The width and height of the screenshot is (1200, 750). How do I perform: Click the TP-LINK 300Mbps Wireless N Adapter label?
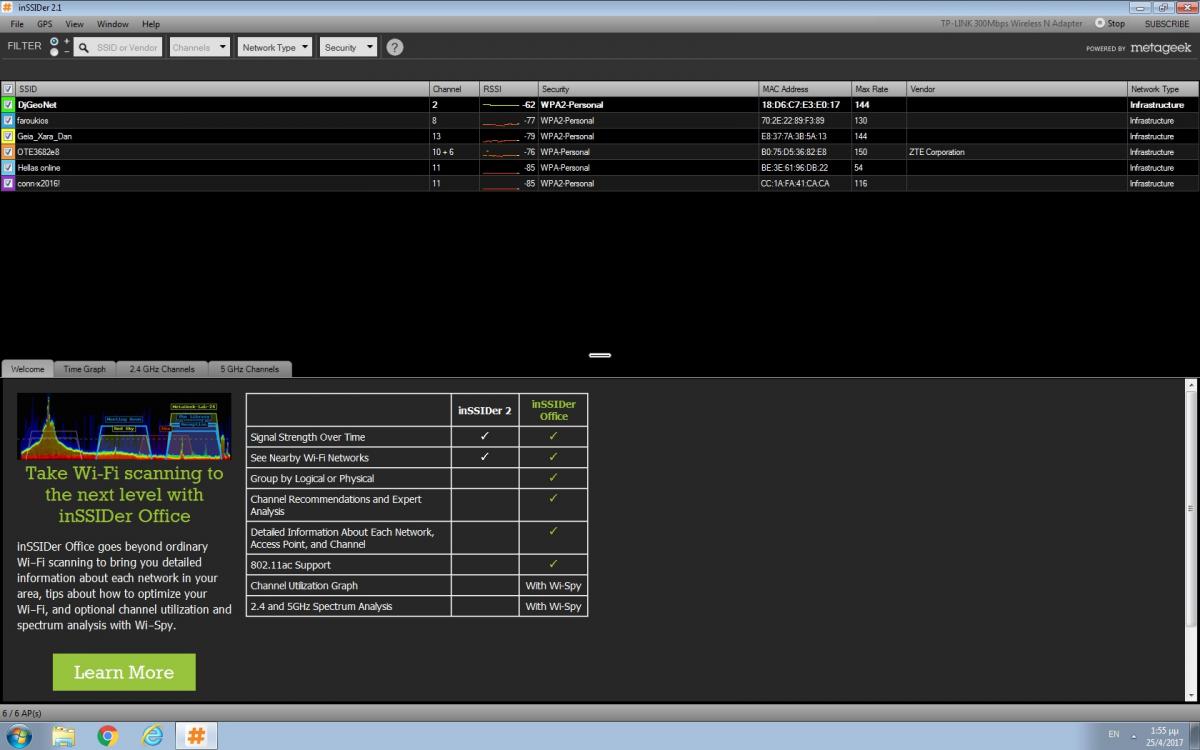point(1011,23)
